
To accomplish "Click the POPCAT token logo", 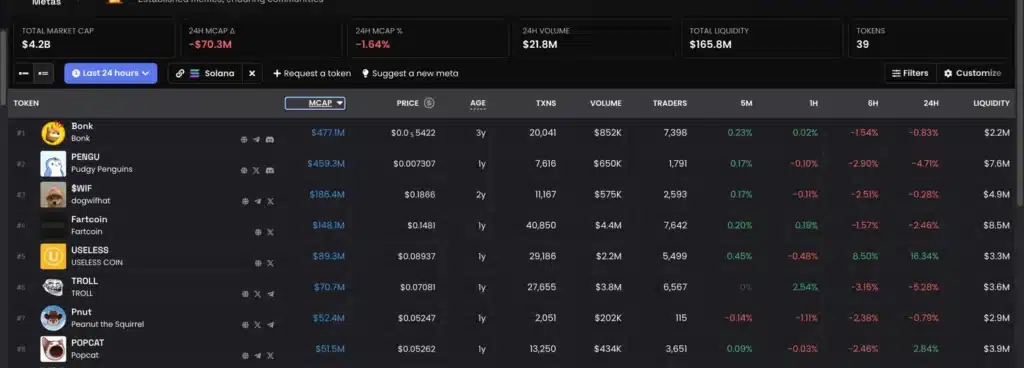I will coord(54,349).
